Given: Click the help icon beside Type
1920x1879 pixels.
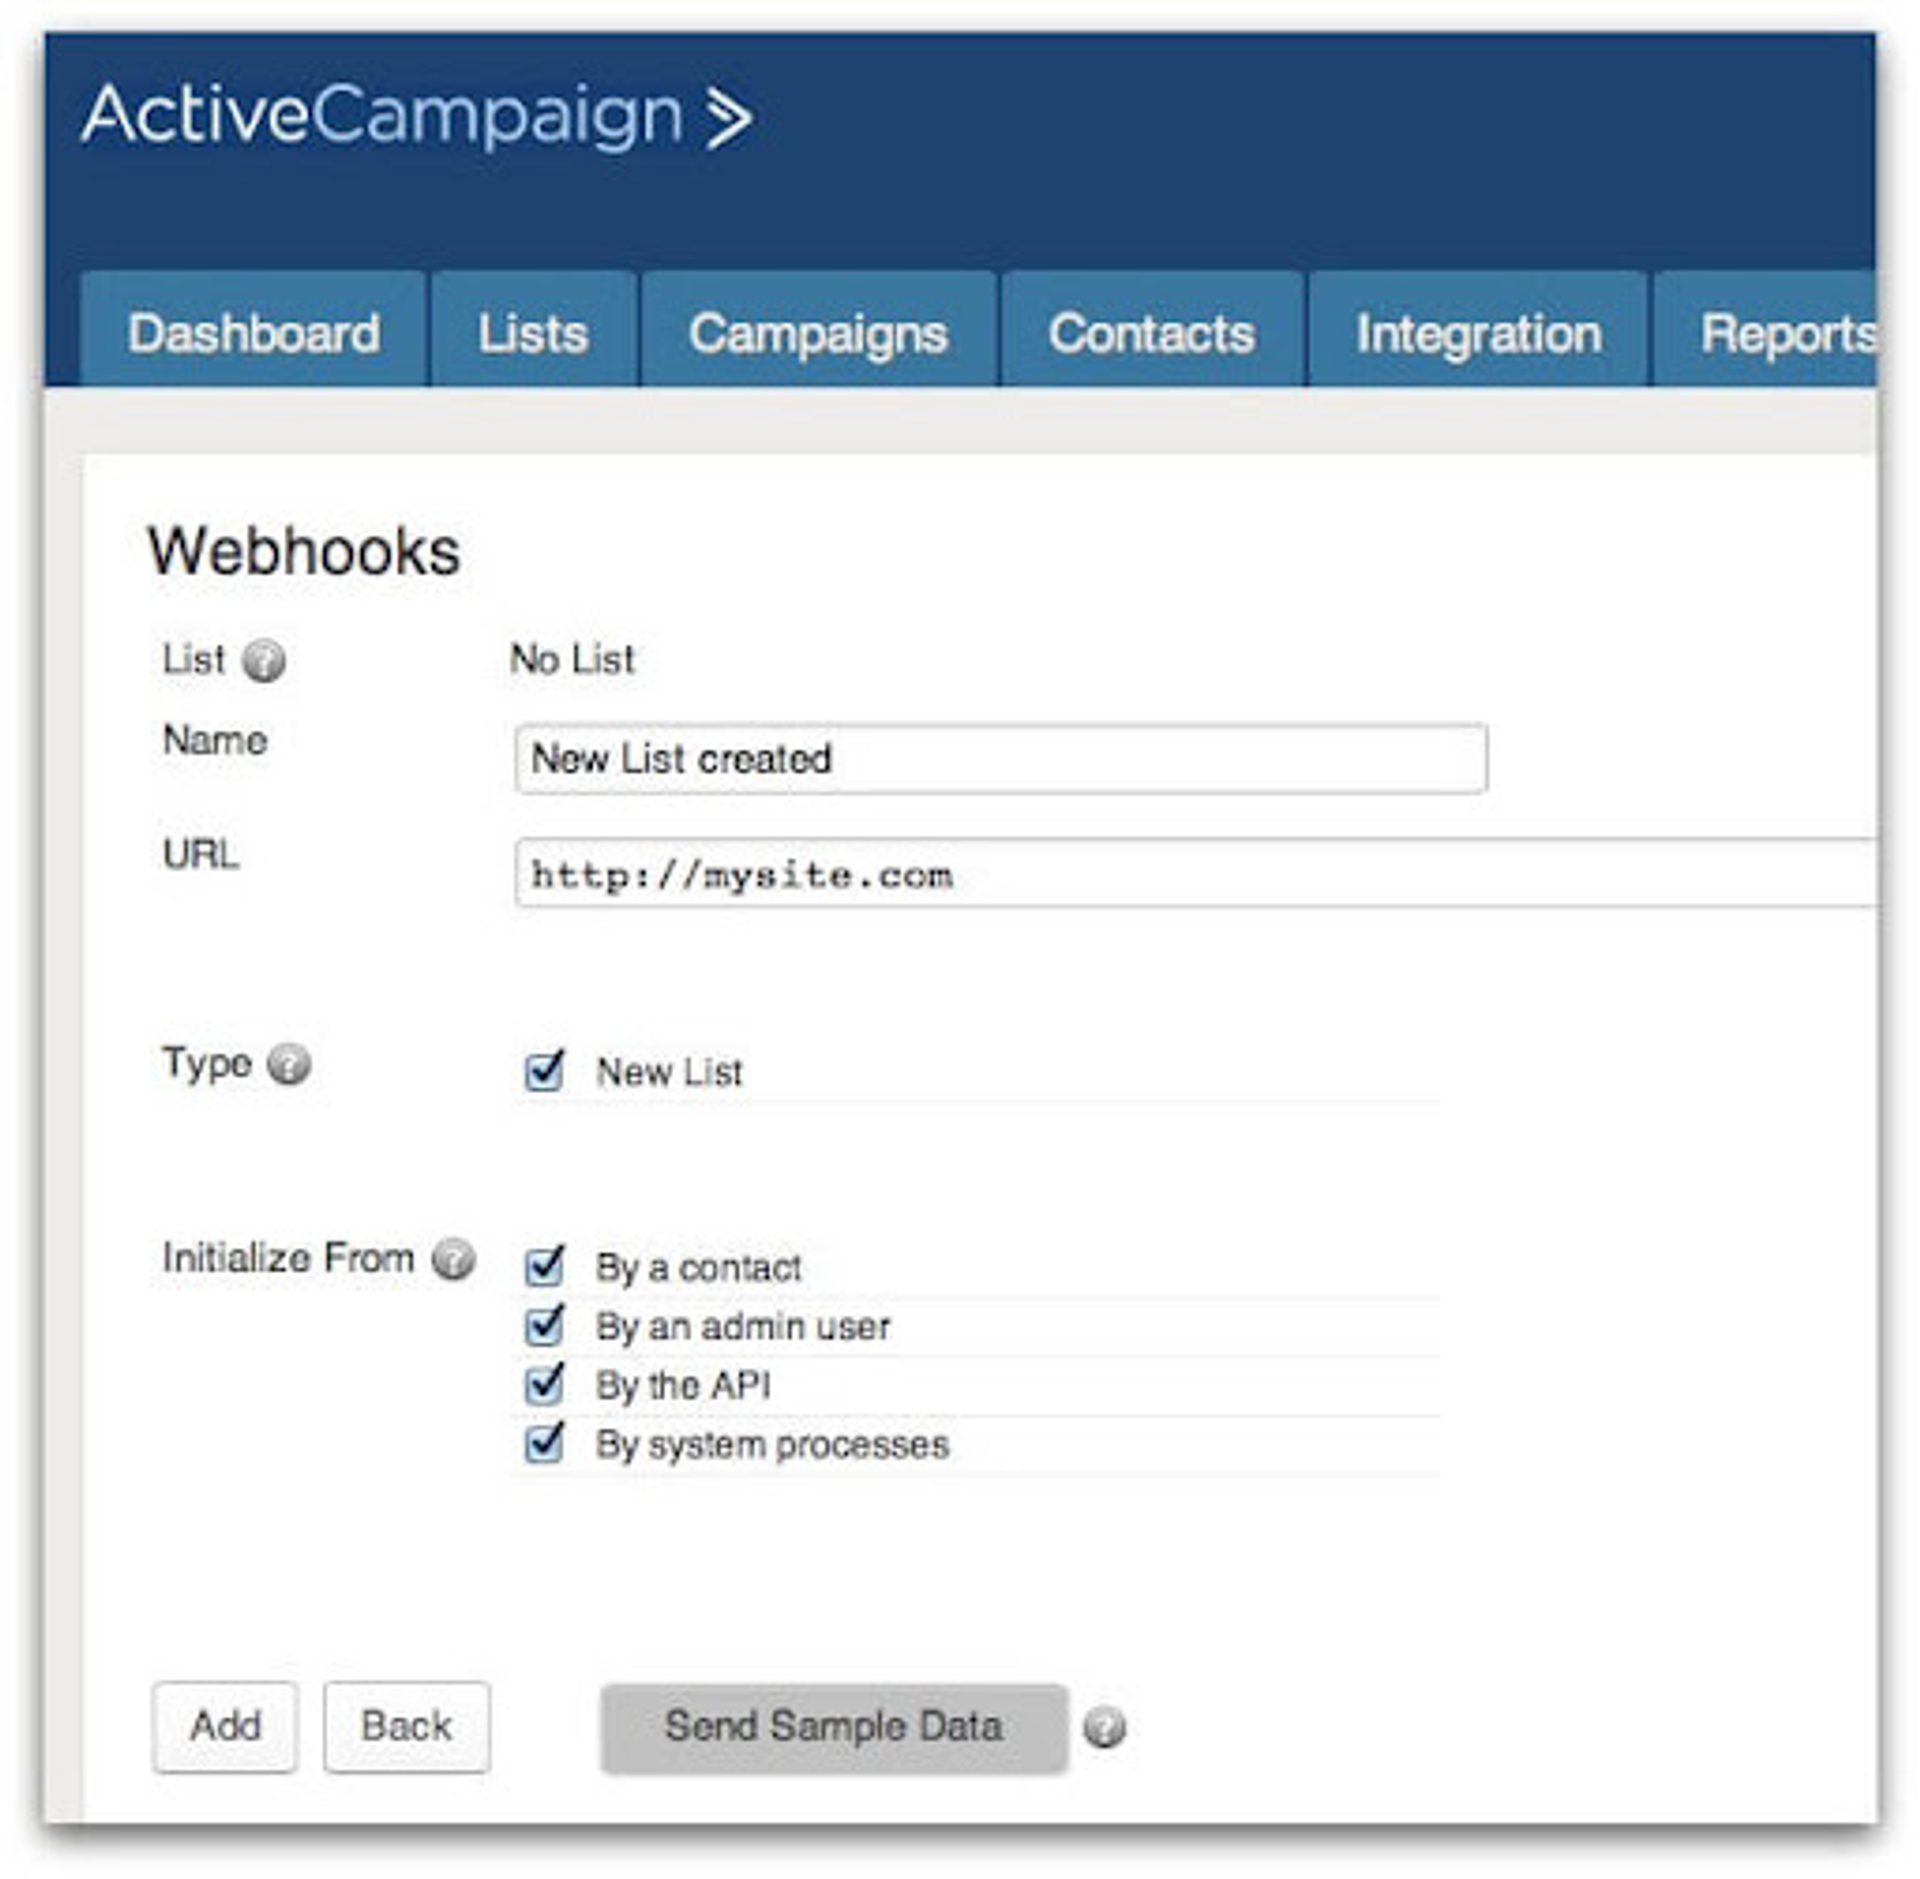Looking at the screenshot, I should pyautogui.click(x=290, y=1064).
